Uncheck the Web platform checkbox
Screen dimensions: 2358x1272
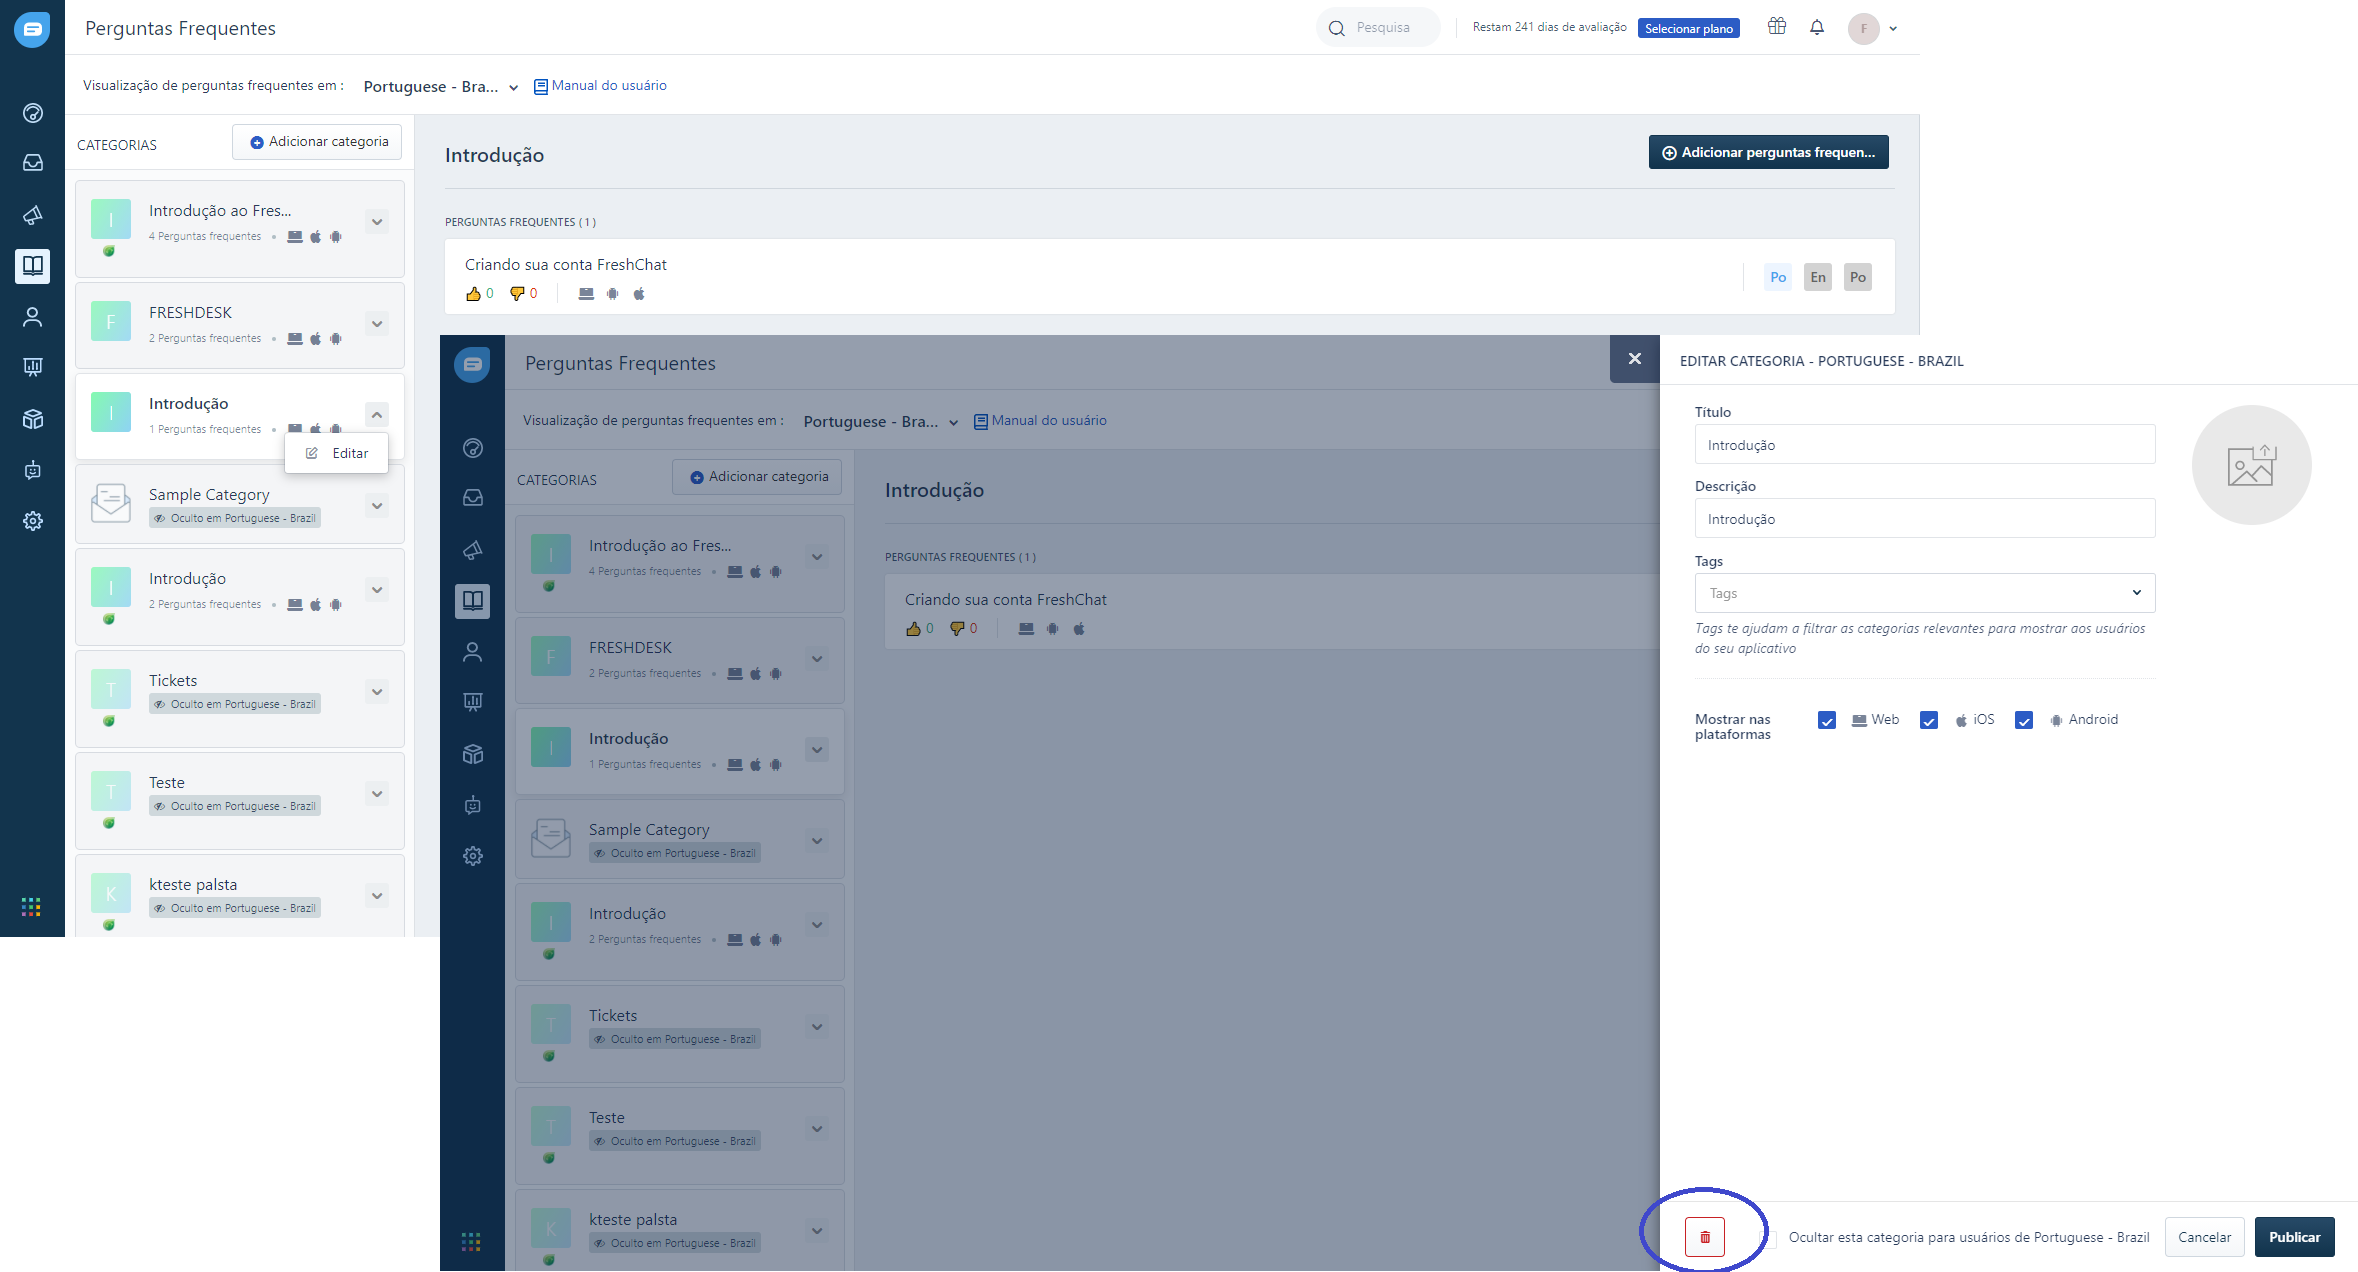tap(1826, 720)
